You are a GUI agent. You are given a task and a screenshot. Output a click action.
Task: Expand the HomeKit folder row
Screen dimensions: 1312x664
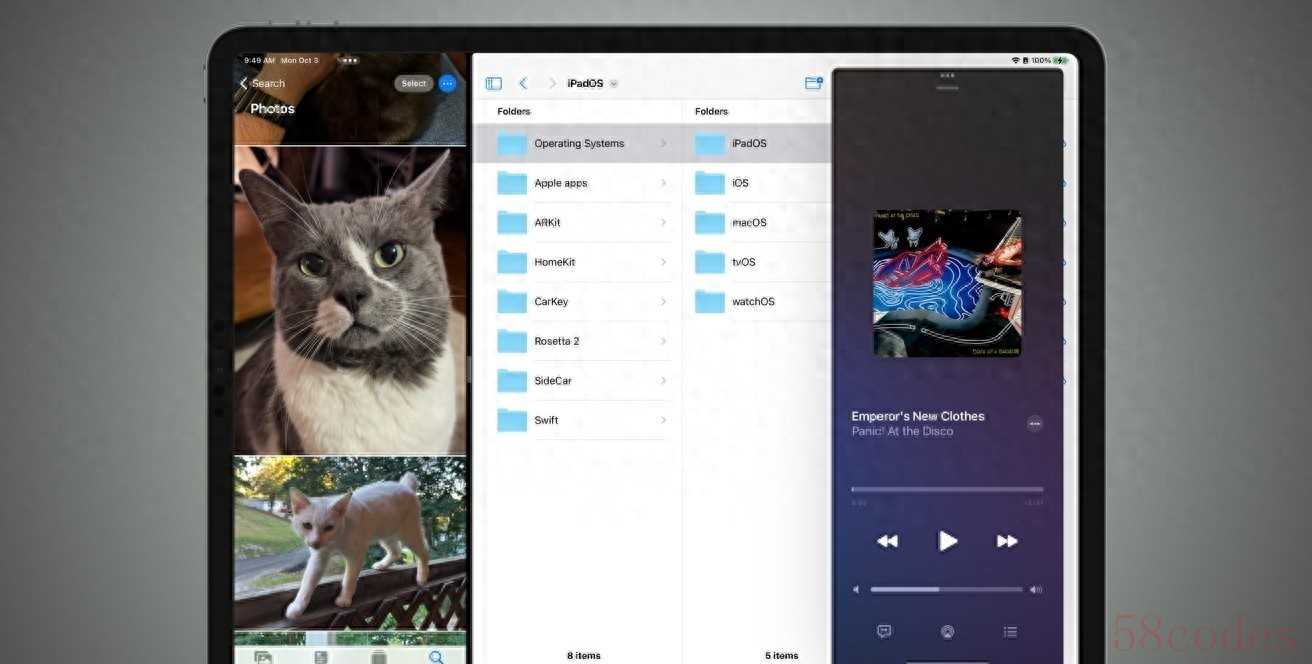coord(582,262)
